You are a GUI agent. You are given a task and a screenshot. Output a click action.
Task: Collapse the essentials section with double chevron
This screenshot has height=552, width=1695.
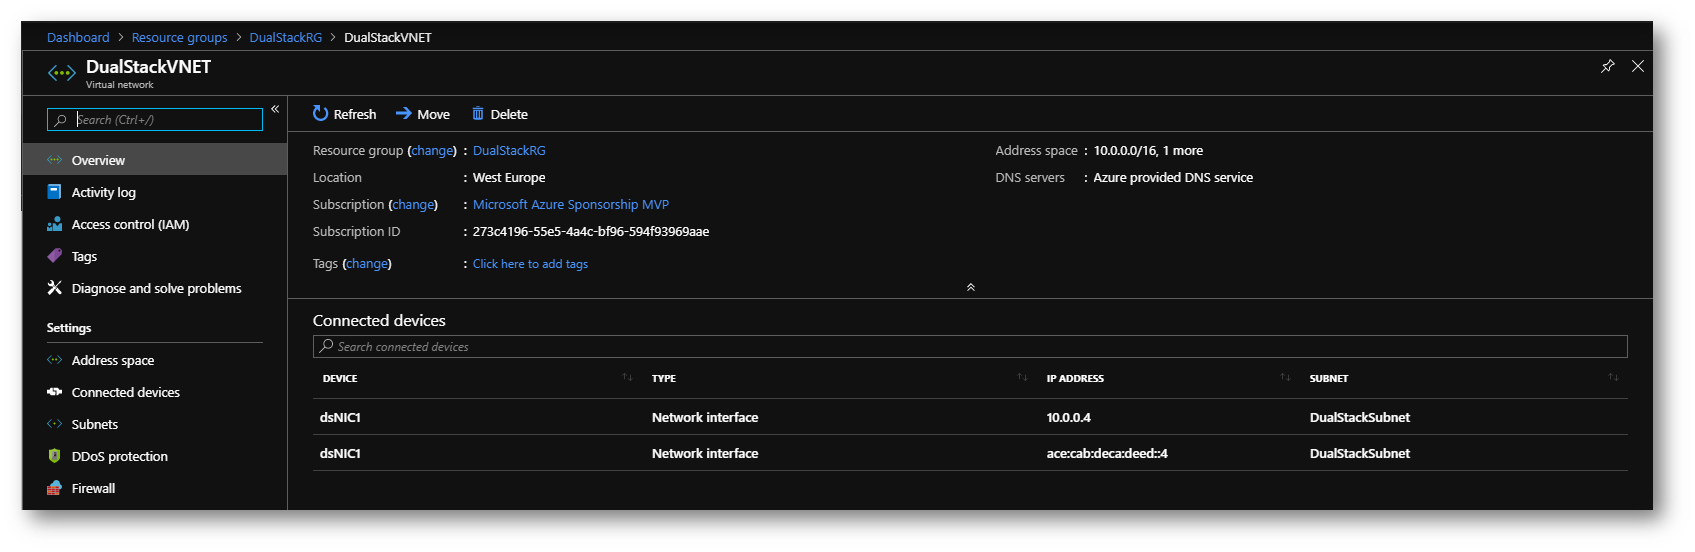coord(970,287)
